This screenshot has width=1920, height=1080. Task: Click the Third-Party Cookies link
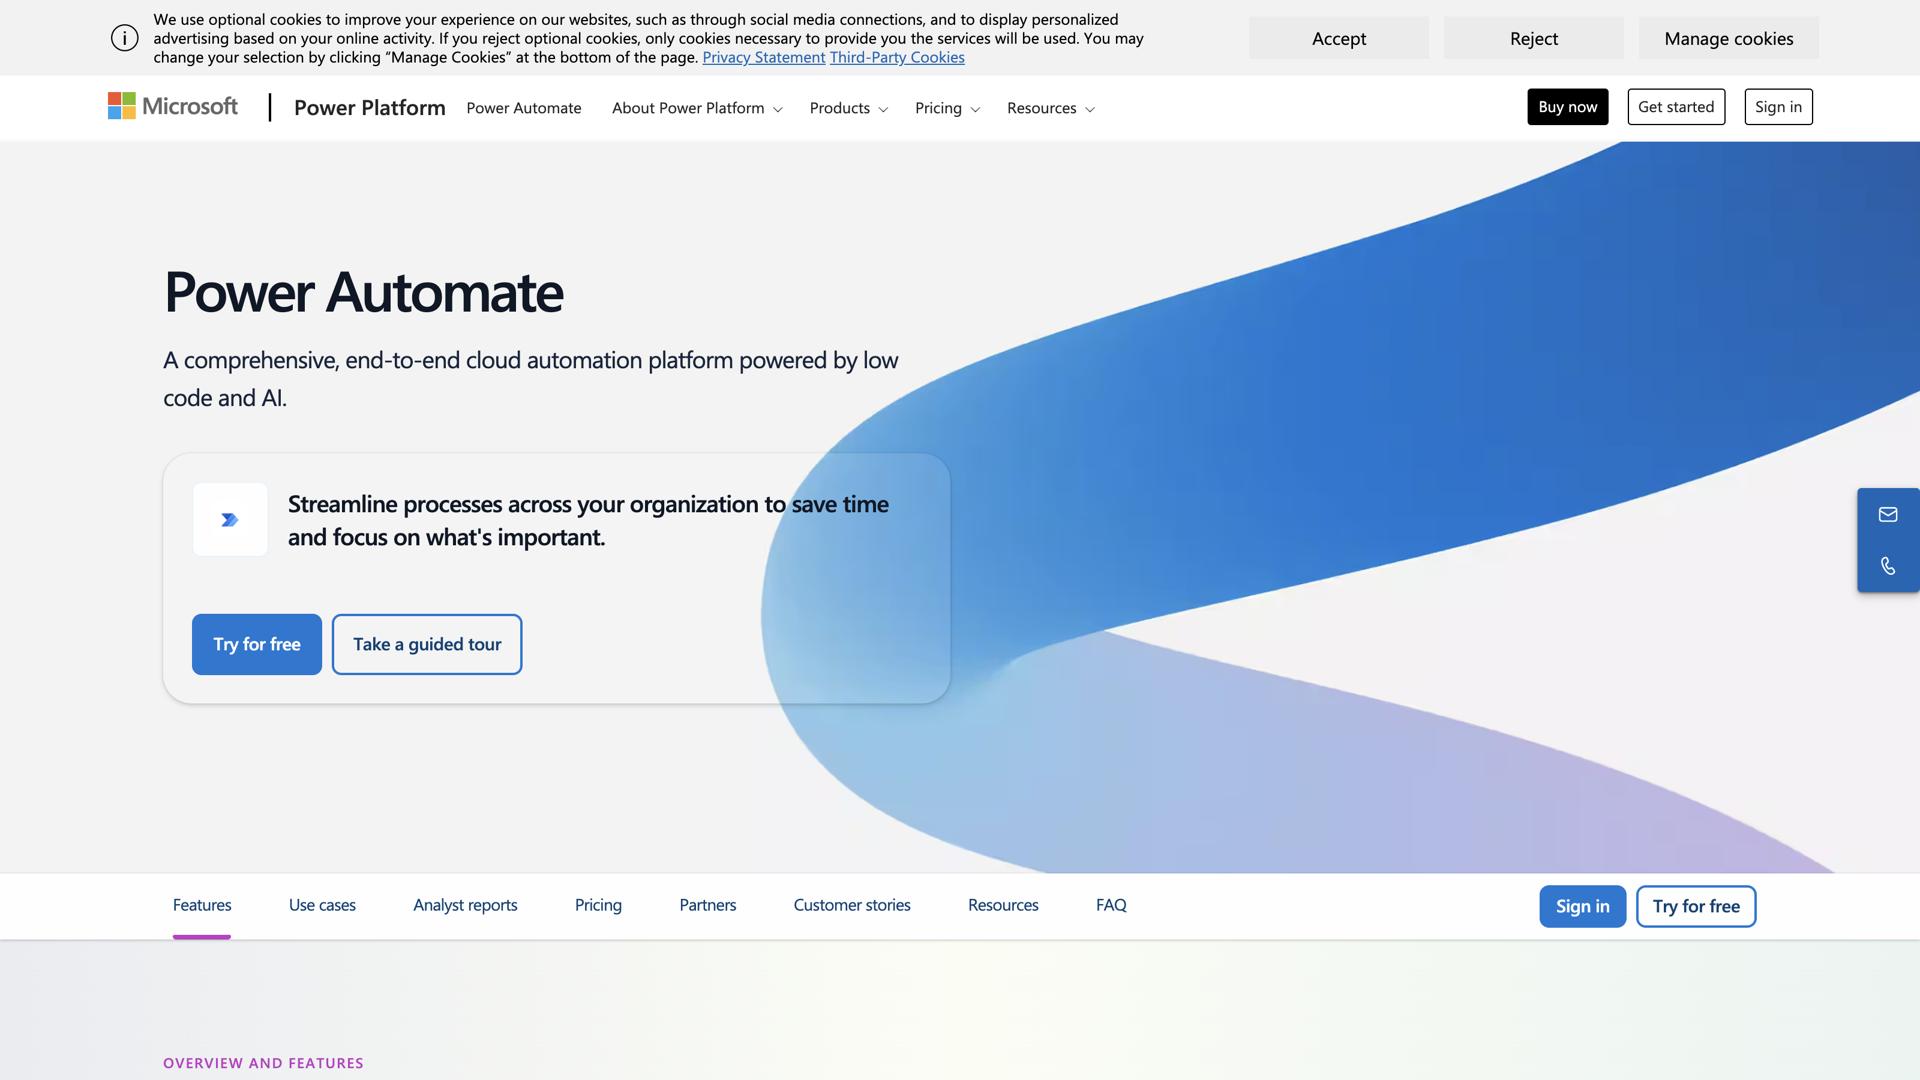896,57
